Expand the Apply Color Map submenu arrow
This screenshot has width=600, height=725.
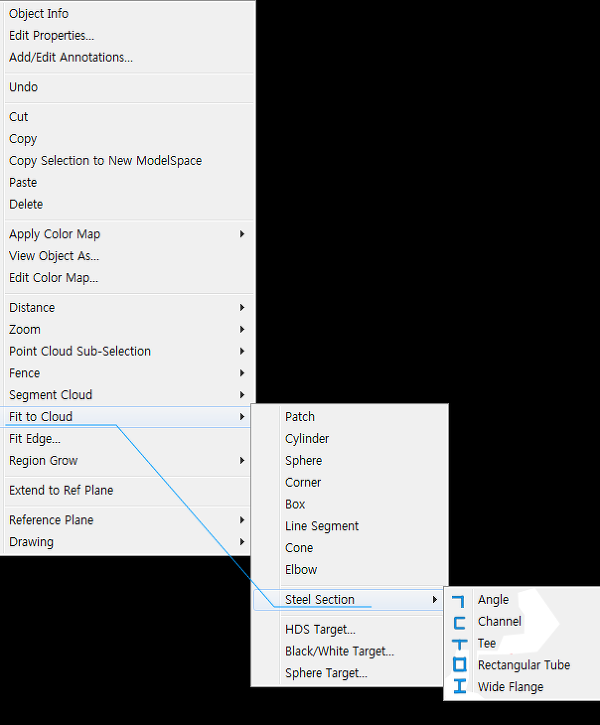tap(242, 234)
